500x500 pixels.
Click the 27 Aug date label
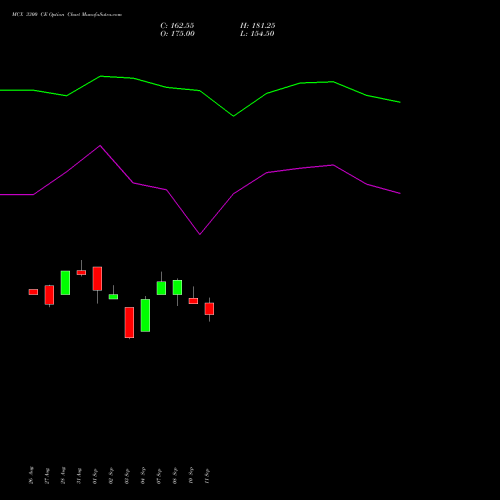47,476
